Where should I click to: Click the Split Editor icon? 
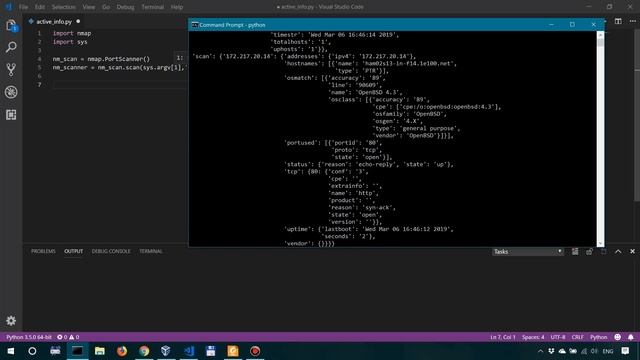618,21
